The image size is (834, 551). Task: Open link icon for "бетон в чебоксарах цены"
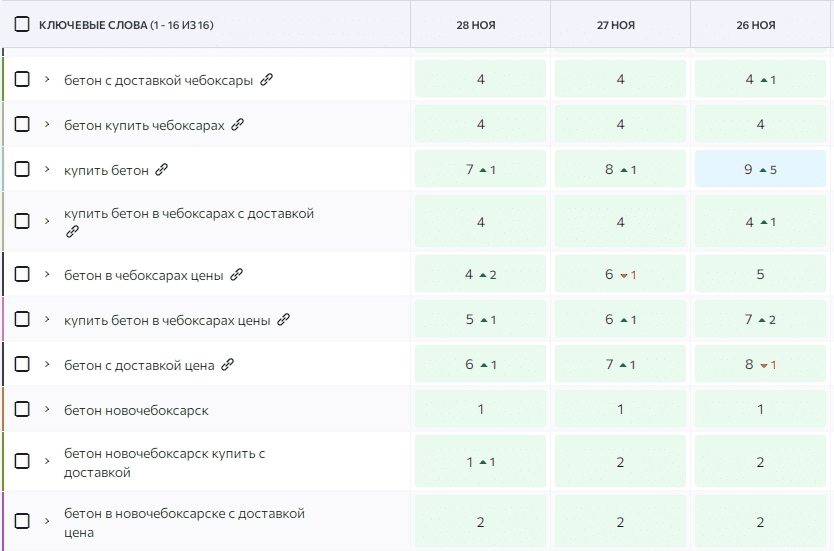pos(237,274)
